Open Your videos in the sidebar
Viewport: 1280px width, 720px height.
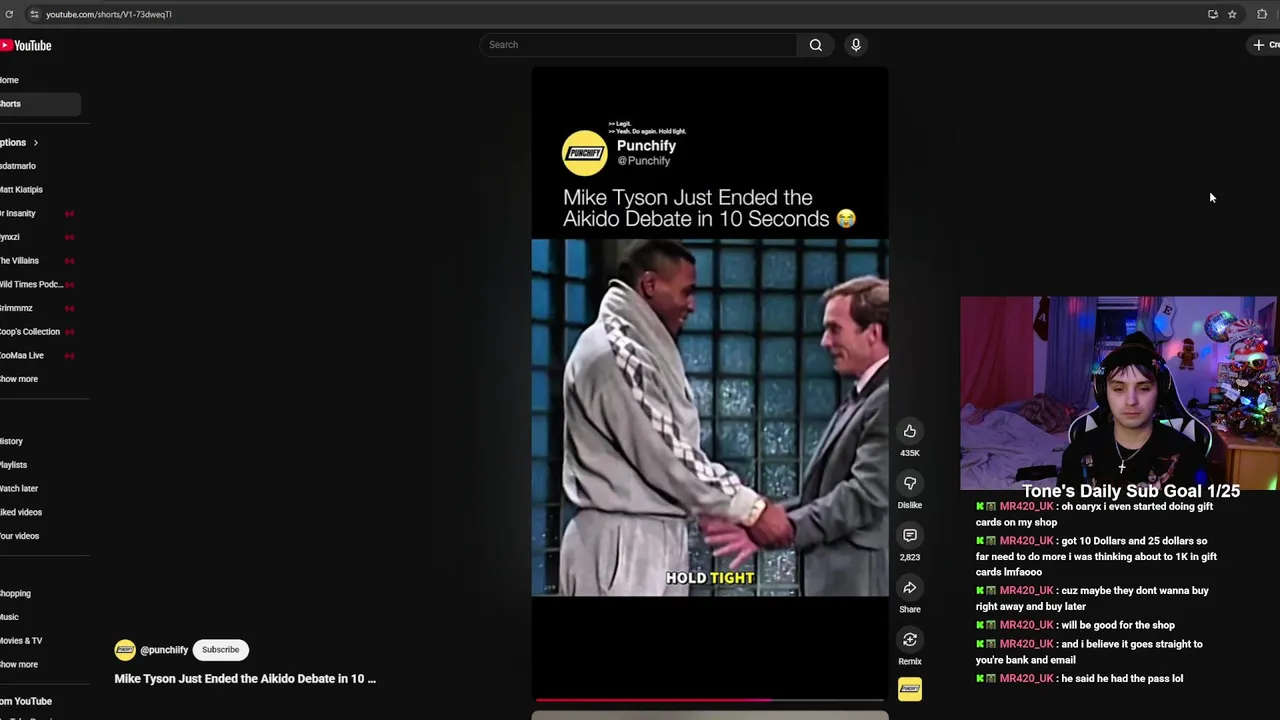20,536
